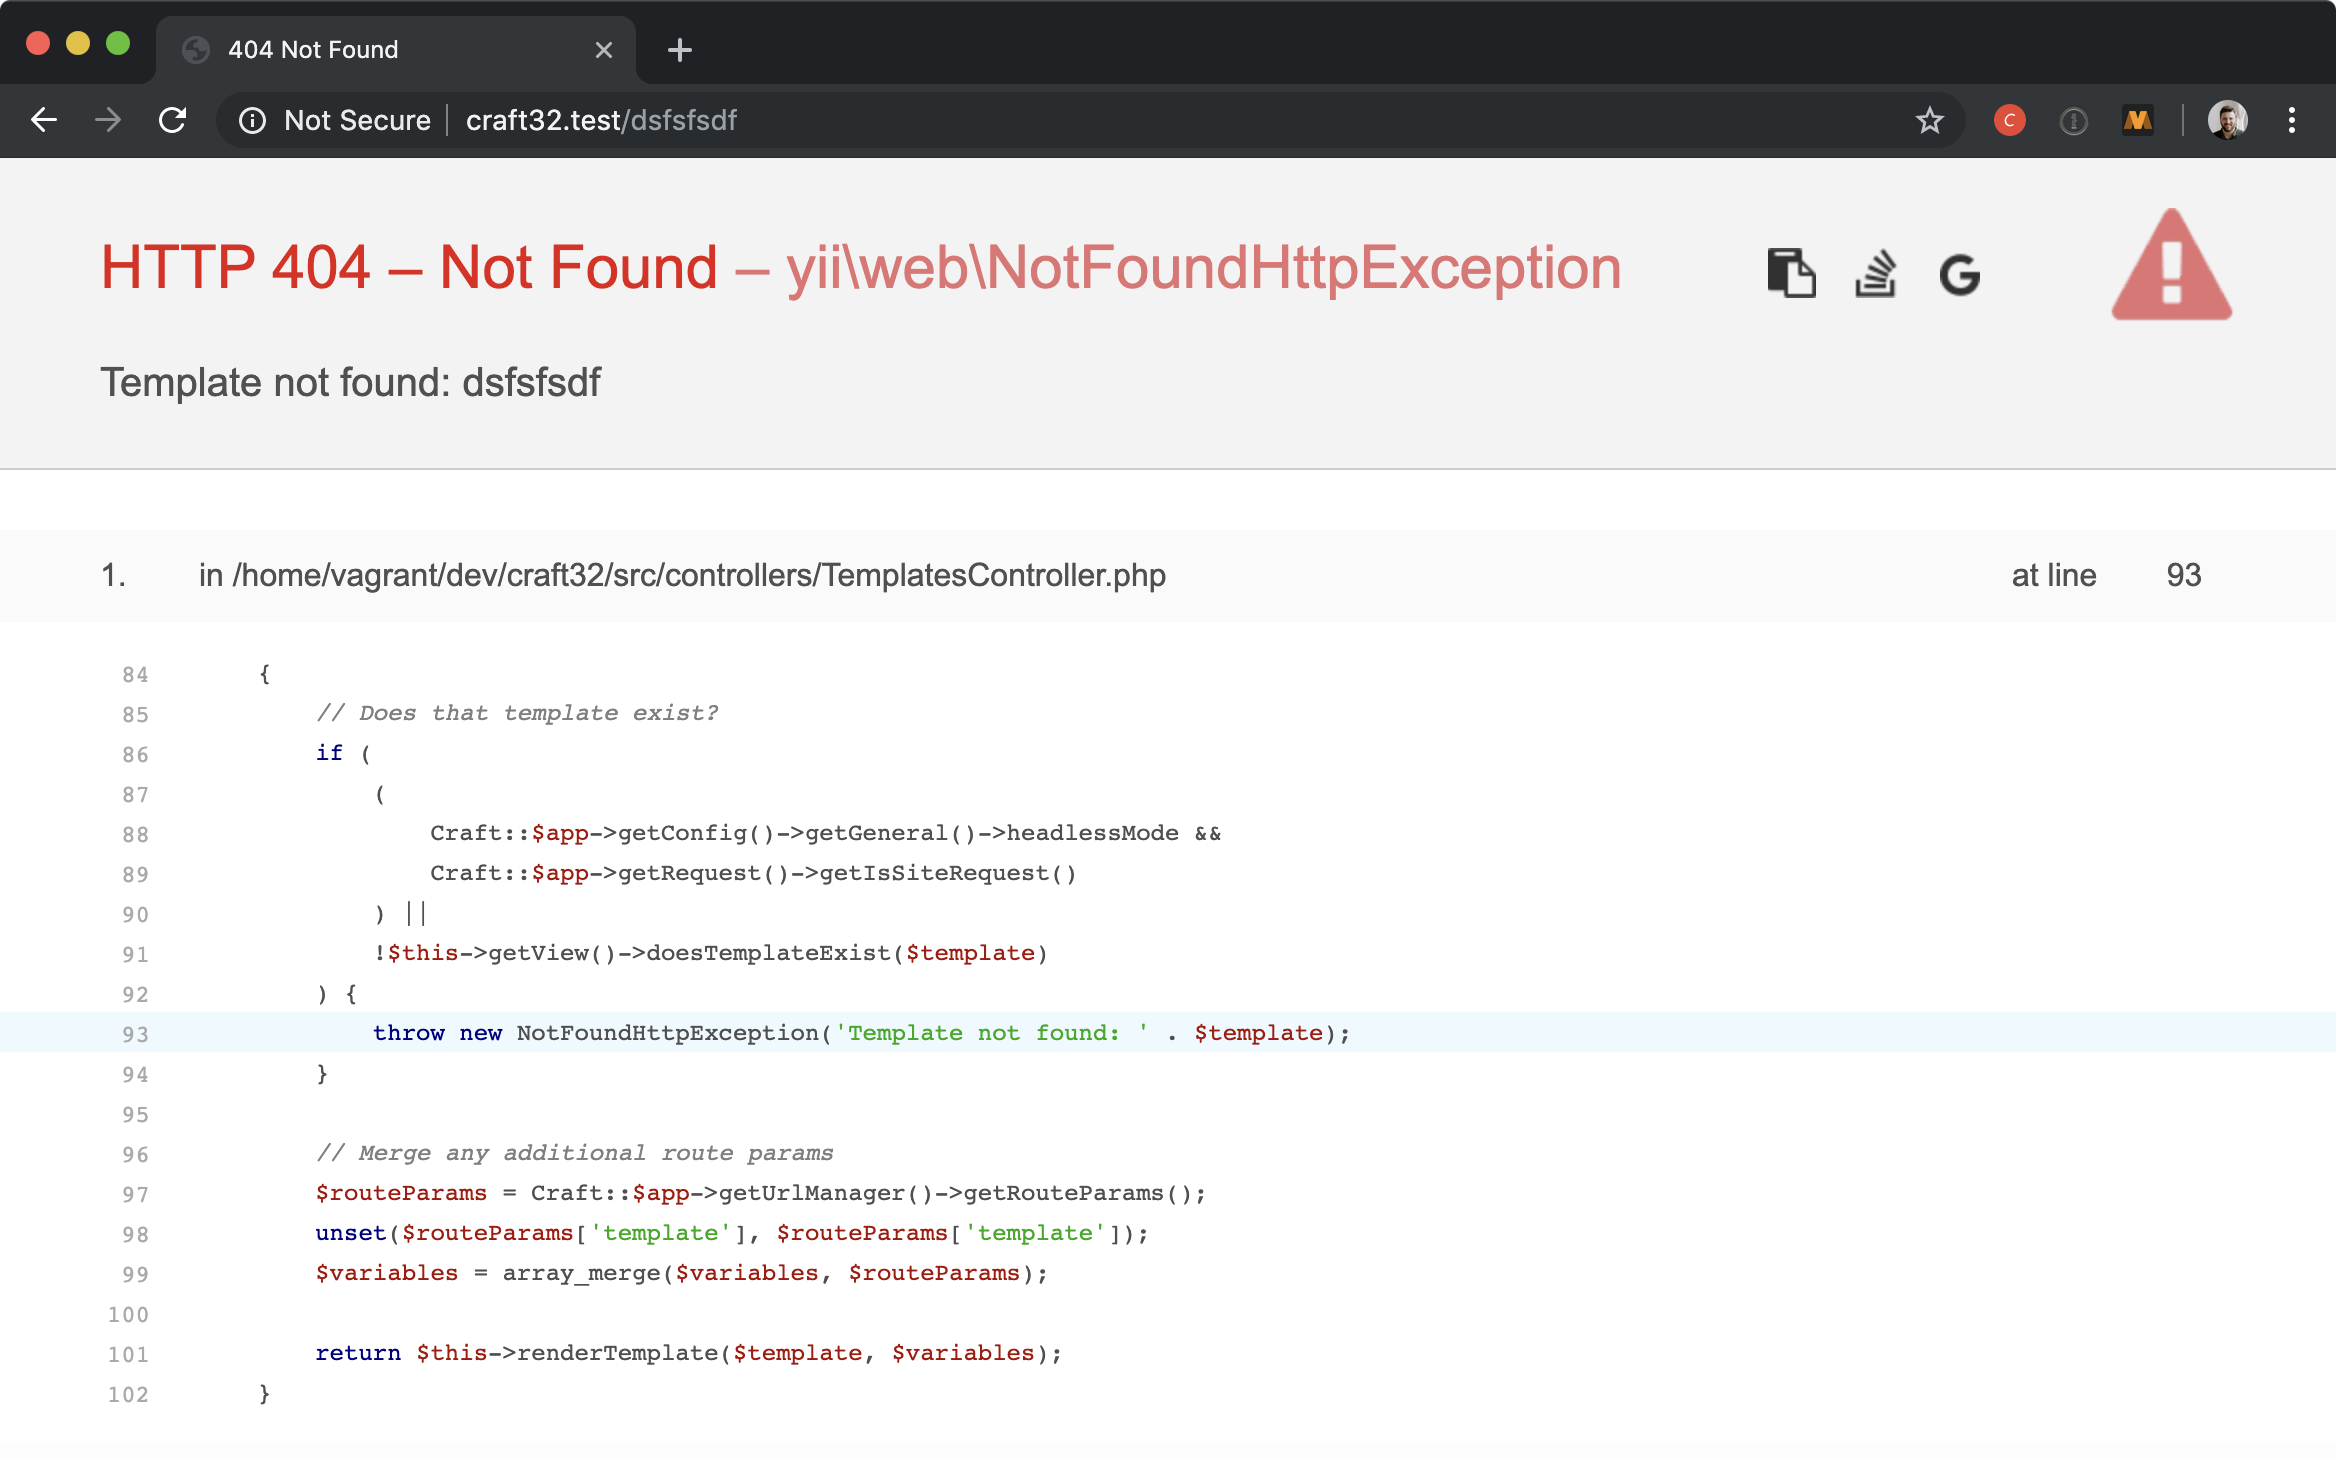Image resolution: width=2336 pixels, height=1460 pixels.
Task: Click the macOS green fullscreen window button
Action: [118, 44]
